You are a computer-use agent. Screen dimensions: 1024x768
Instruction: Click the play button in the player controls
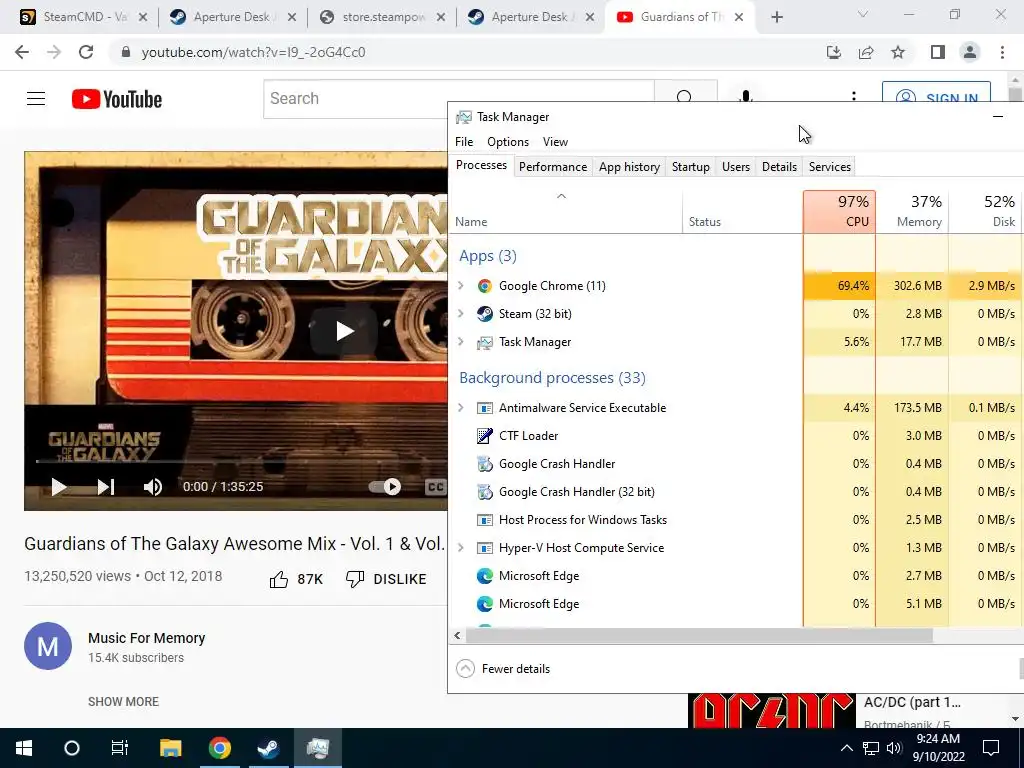click(x=59, y=487)
